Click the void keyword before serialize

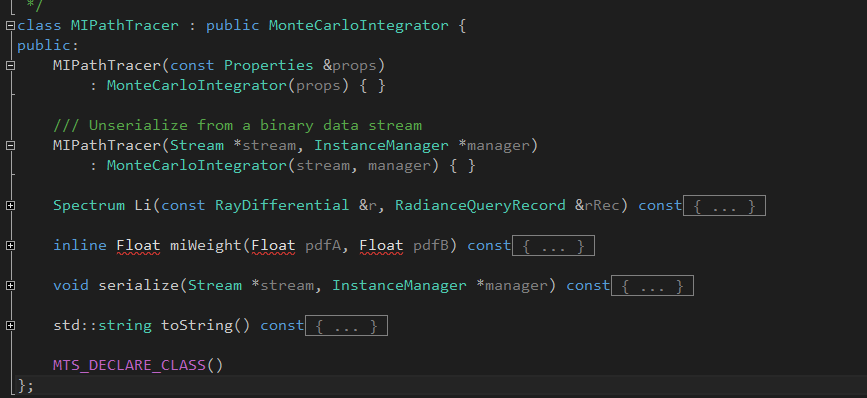tap(71, 286)
